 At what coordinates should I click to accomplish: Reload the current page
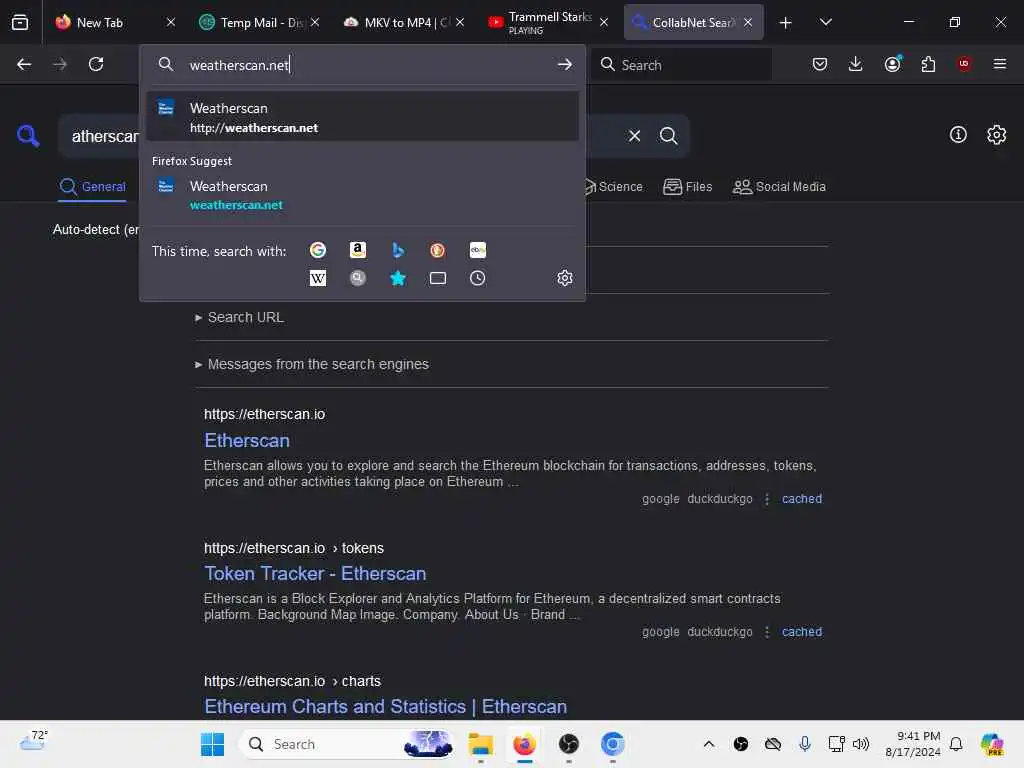point(96,64)
